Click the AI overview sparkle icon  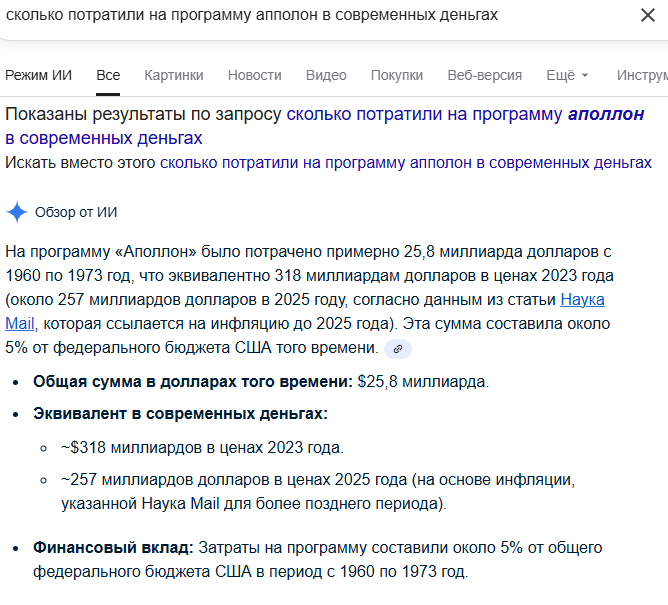17,212
